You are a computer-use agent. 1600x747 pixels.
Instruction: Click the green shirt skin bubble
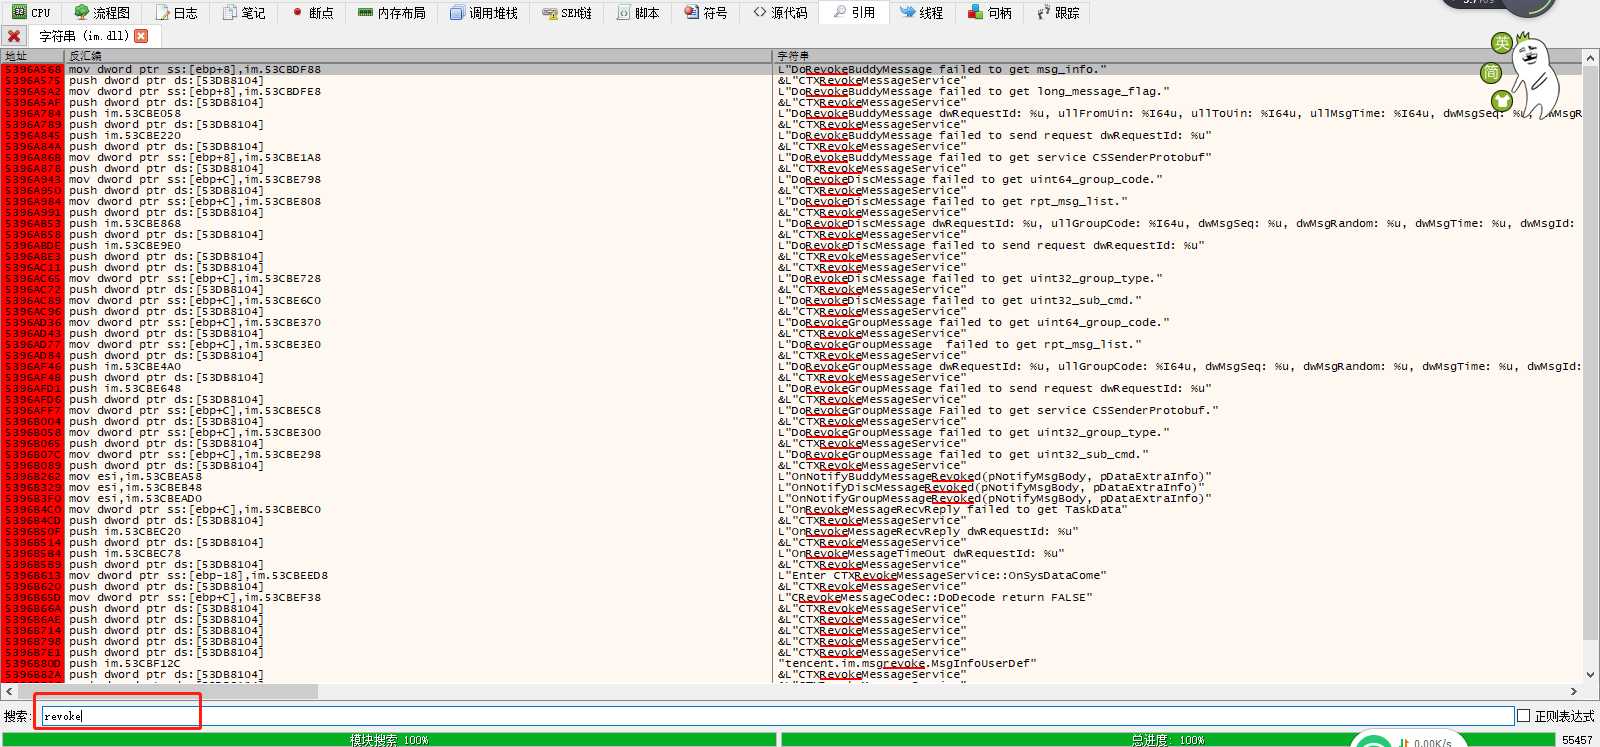point(1501,101)
